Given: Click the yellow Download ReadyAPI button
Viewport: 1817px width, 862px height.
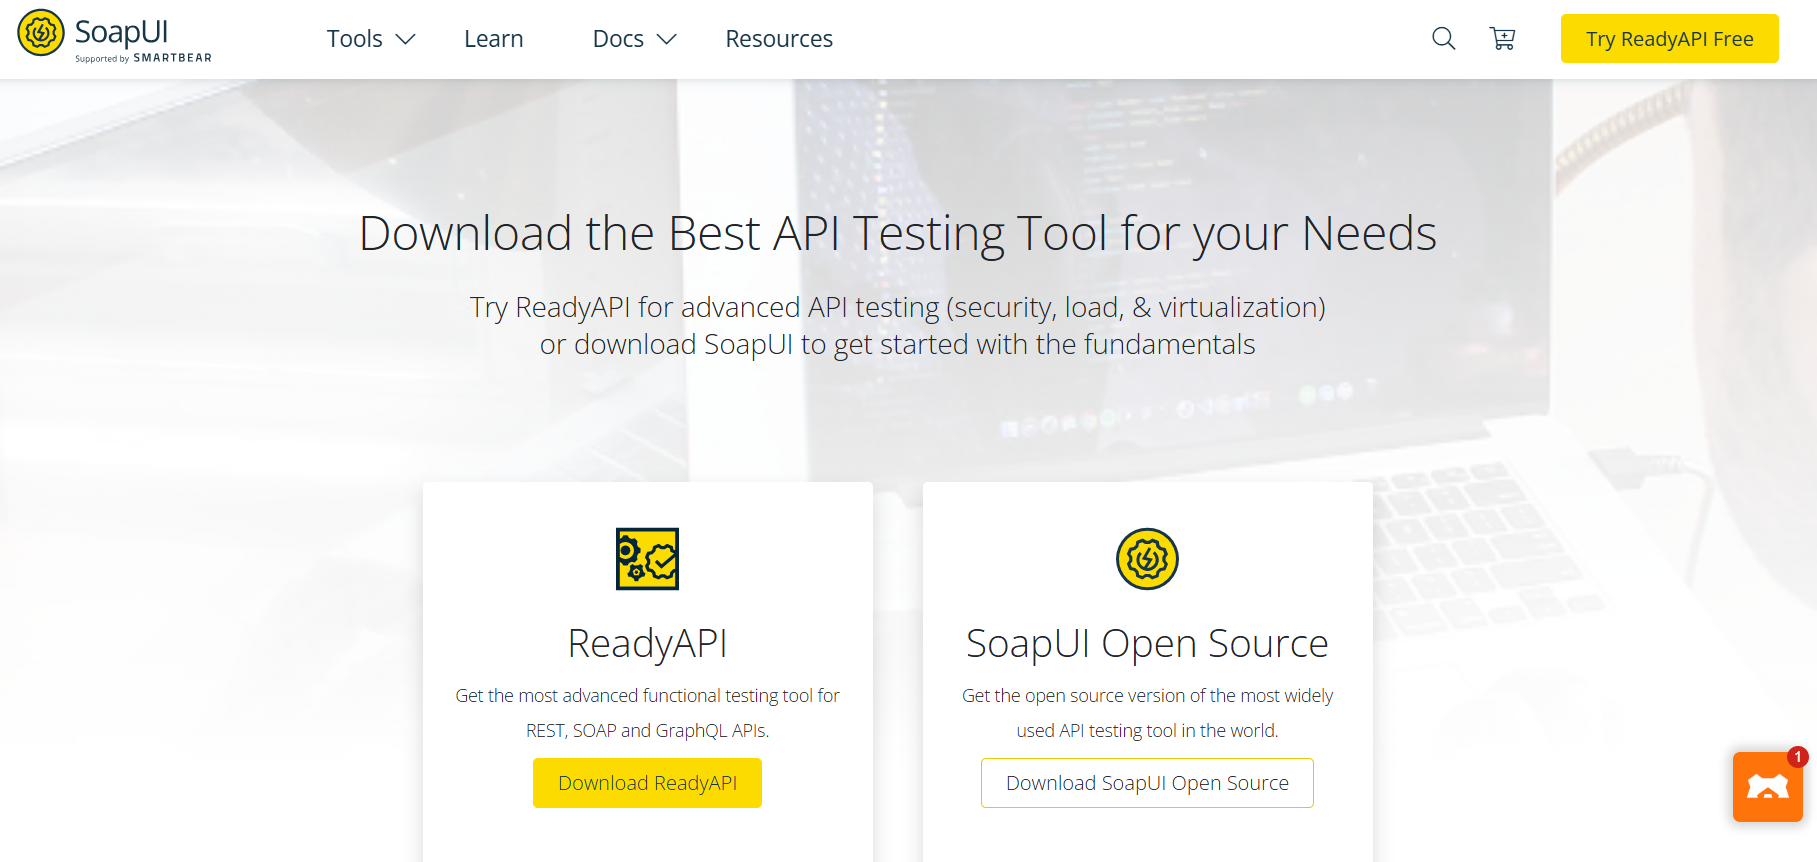Looking at the screenshot, I should point(647,783).
